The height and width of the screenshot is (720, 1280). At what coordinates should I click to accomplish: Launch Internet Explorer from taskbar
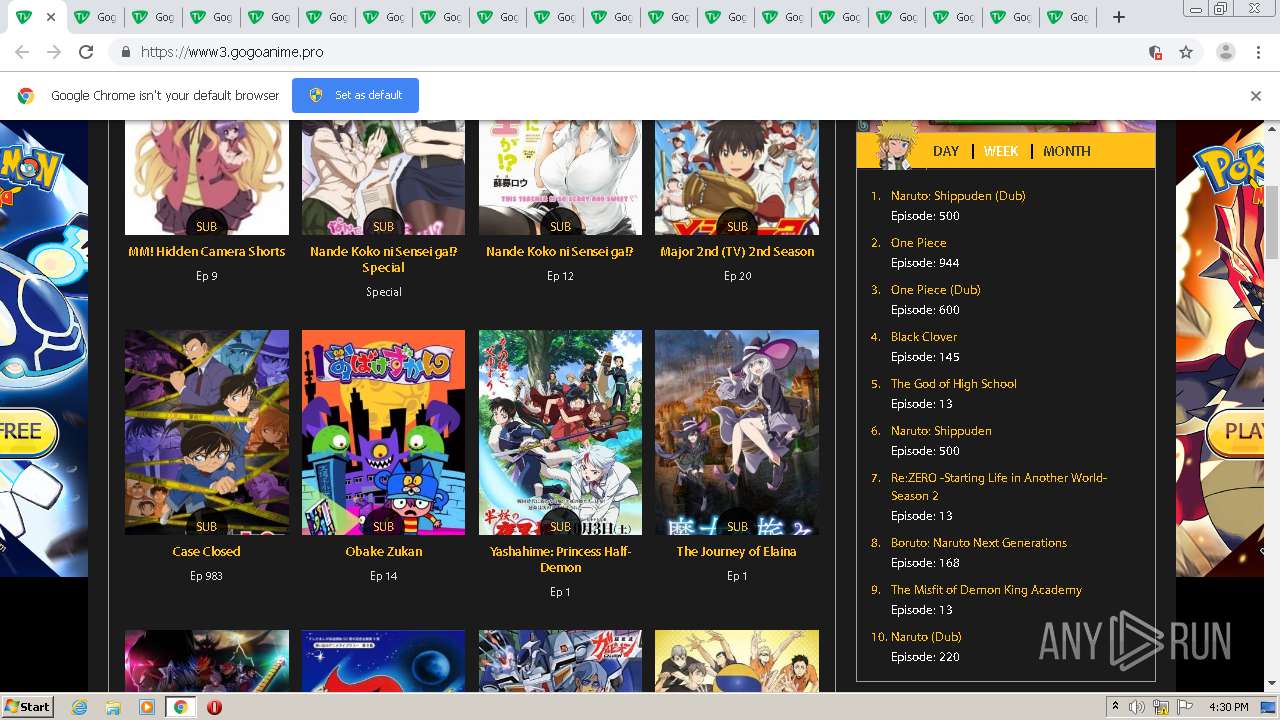point(79,707)
